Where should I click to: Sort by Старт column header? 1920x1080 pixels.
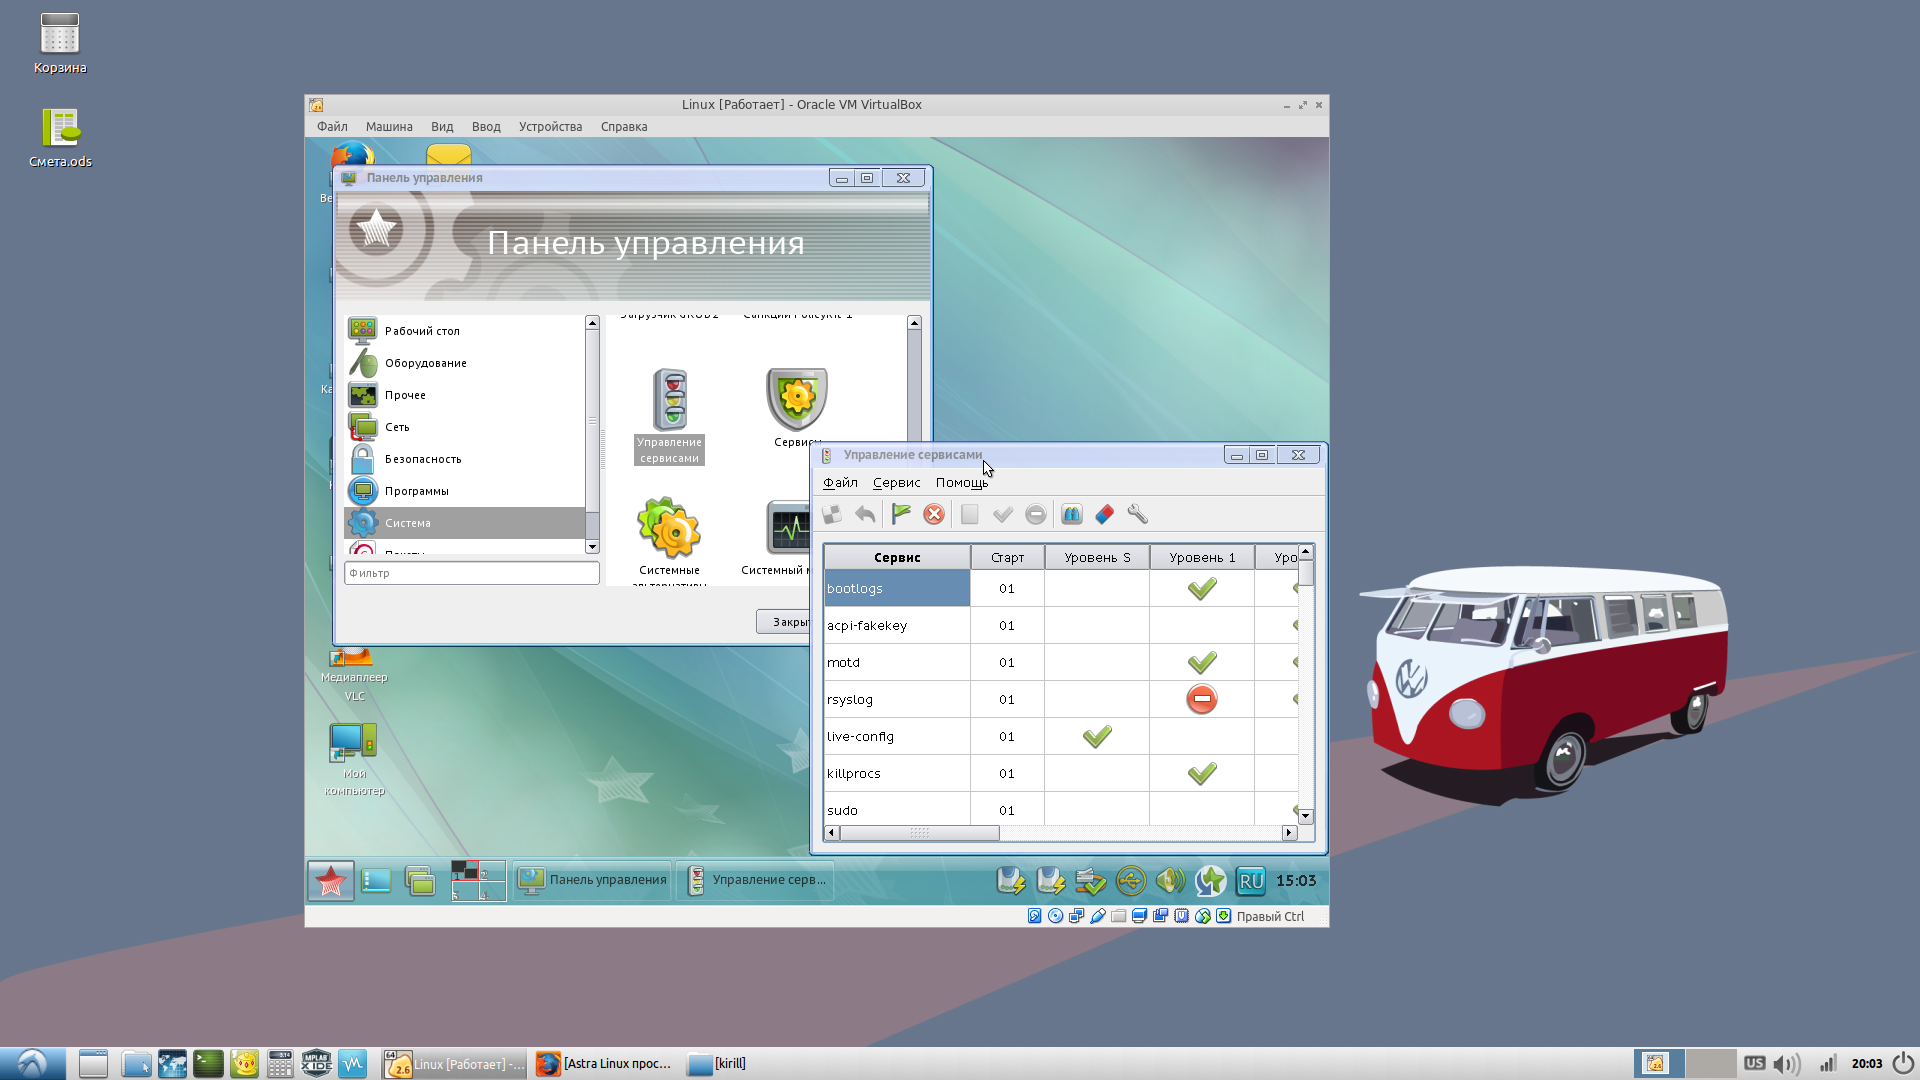1007,557
